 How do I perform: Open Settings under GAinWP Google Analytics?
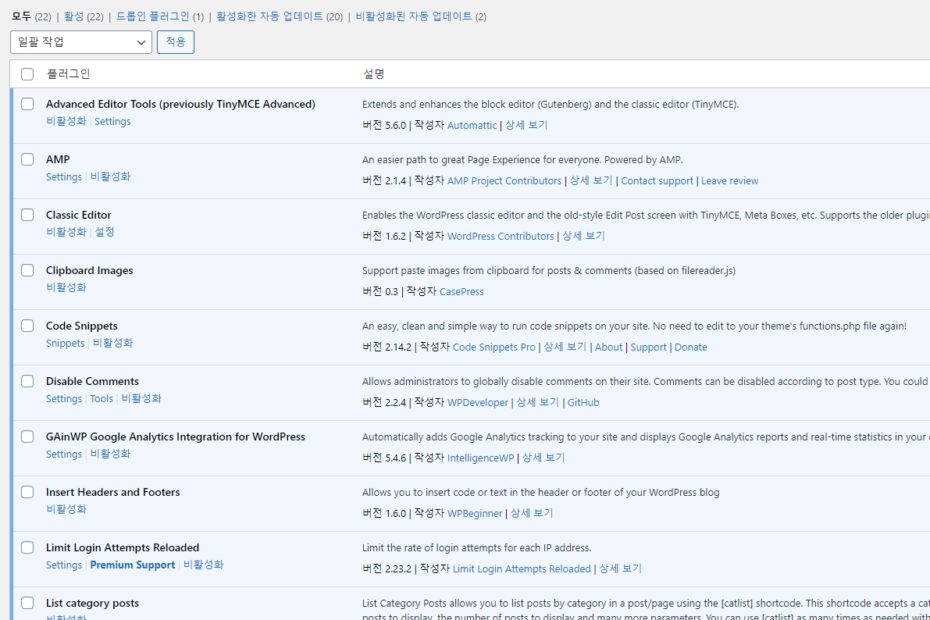64,454
